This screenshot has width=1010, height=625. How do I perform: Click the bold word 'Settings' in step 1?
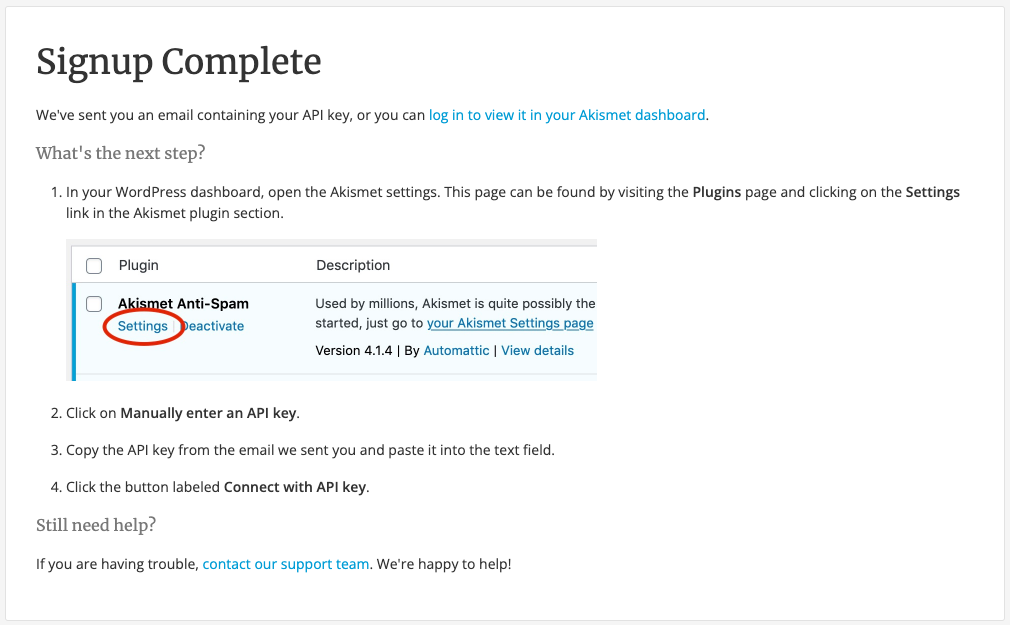(933, 192)
